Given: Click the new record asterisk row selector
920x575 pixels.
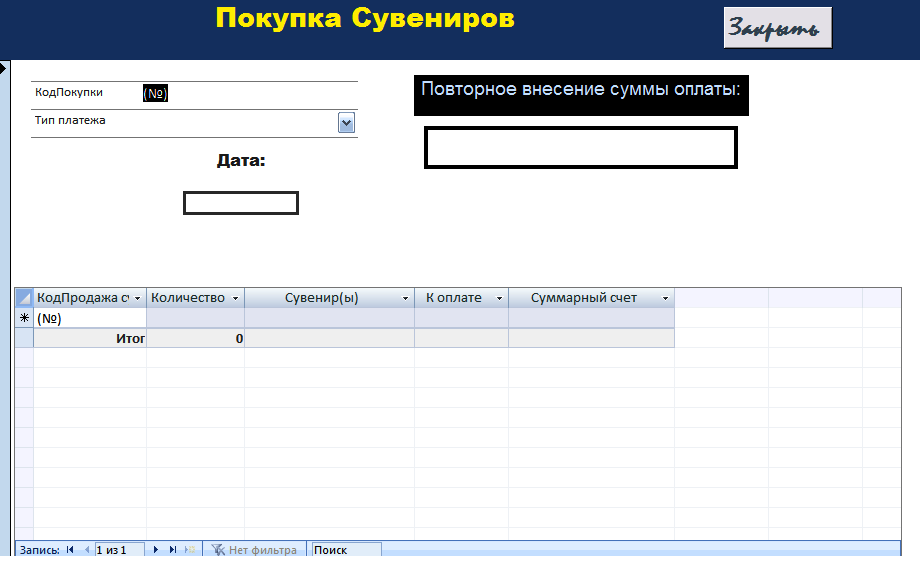Looking at the screenshot, I should pos(24,318).
